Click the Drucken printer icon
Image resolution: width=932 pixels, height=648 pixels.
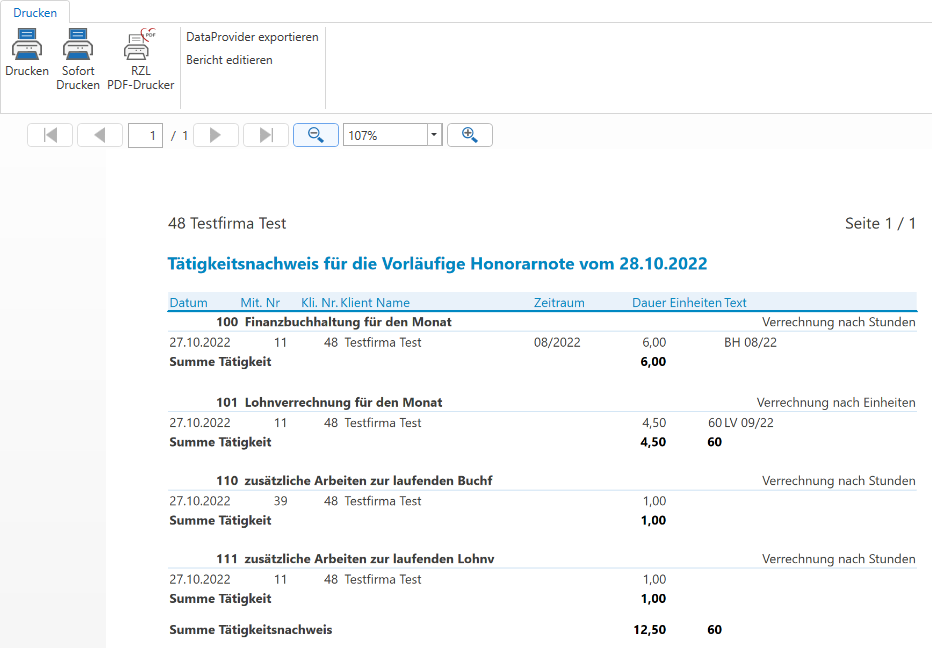tap(27, 46)
